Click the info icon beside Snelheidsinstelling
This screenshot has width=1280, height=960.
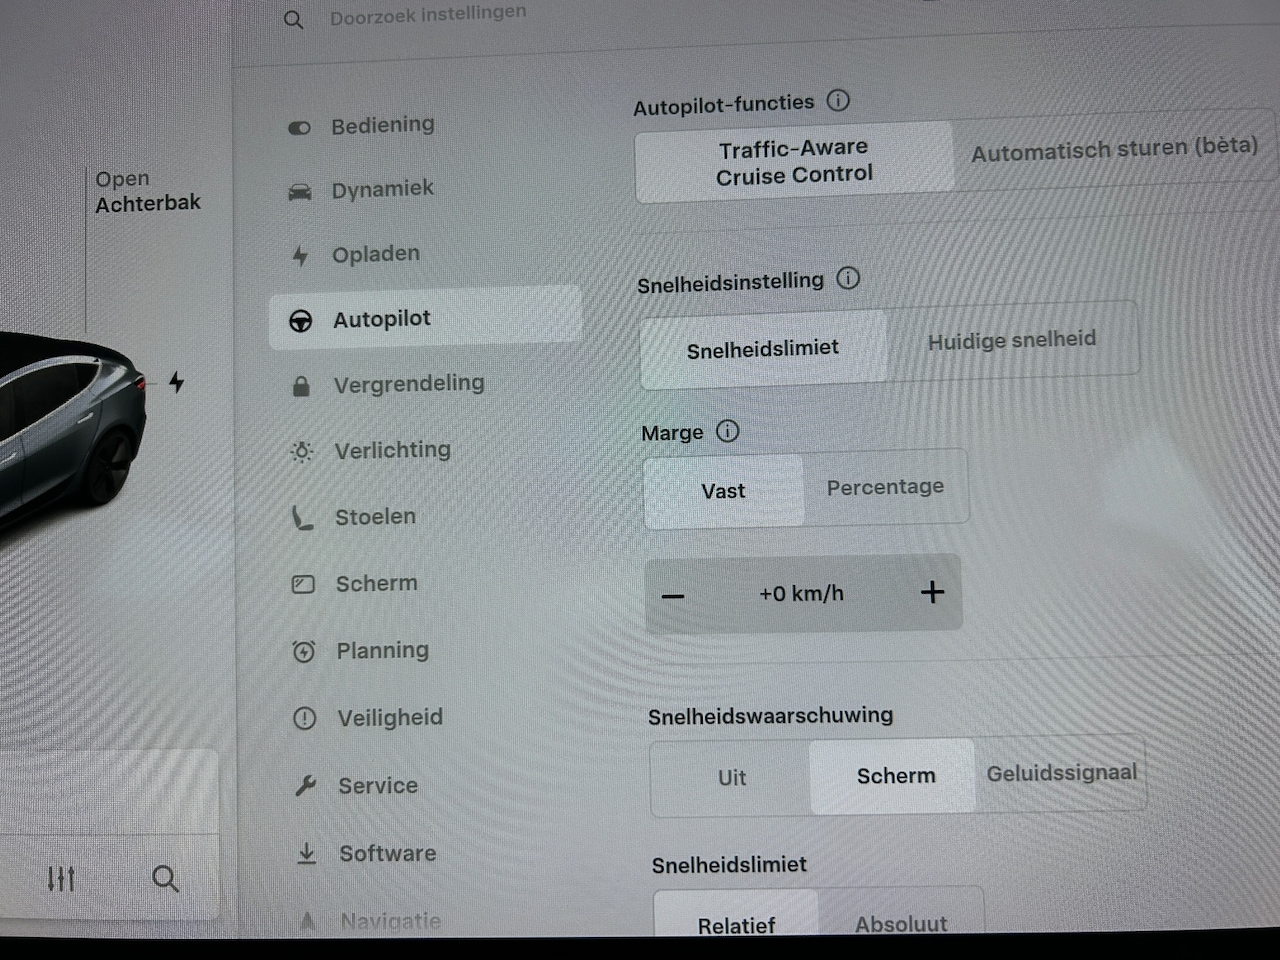(x=848, y=278)
